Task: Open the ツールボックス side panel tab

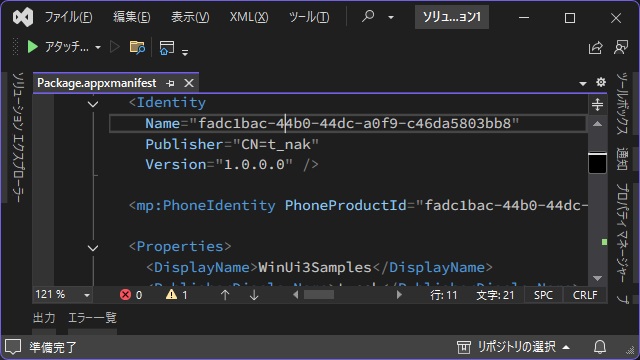Action: point(622,103)
